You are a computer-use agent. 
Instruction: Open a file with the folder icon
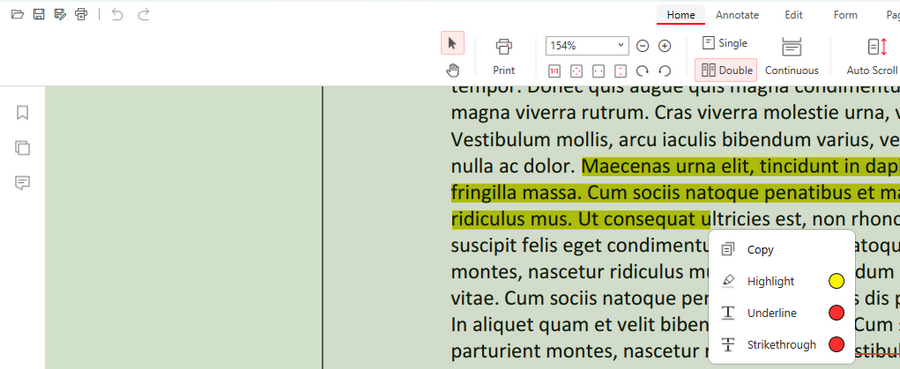tap(17, 14)
